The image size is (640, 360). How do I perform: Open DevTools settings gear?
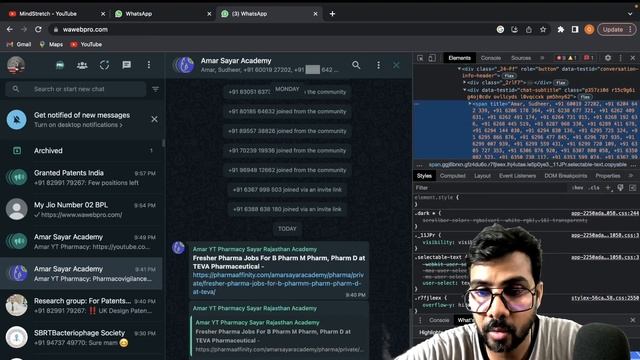tap(608, 58)
